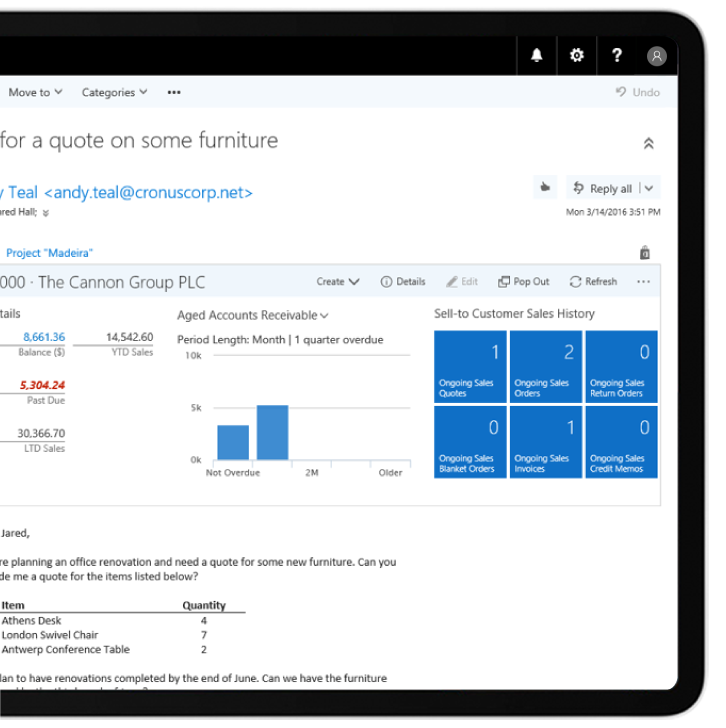Viewport: 726px width, 728px height.
Task: Open the Project "Madeira" add-in link
Action: pyautogui.click(x=49, y=253)
